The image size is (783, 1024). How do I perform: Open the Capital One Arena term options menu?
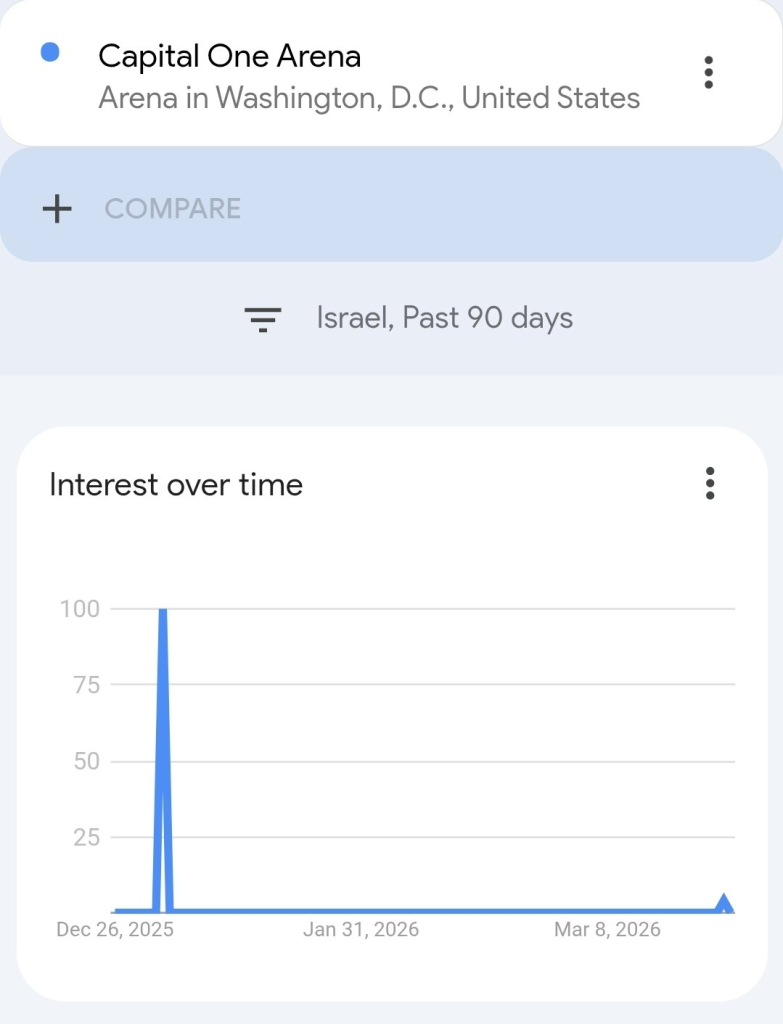pos(708,73)
